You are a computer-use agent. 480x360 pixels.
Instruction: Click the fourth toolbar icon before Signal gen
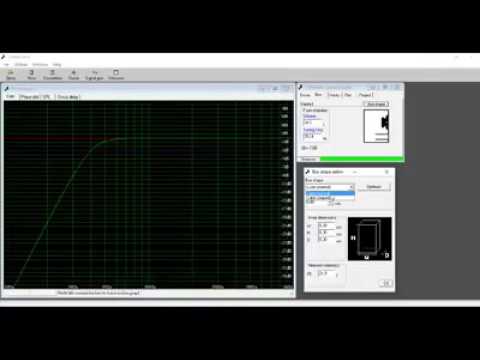74,75
